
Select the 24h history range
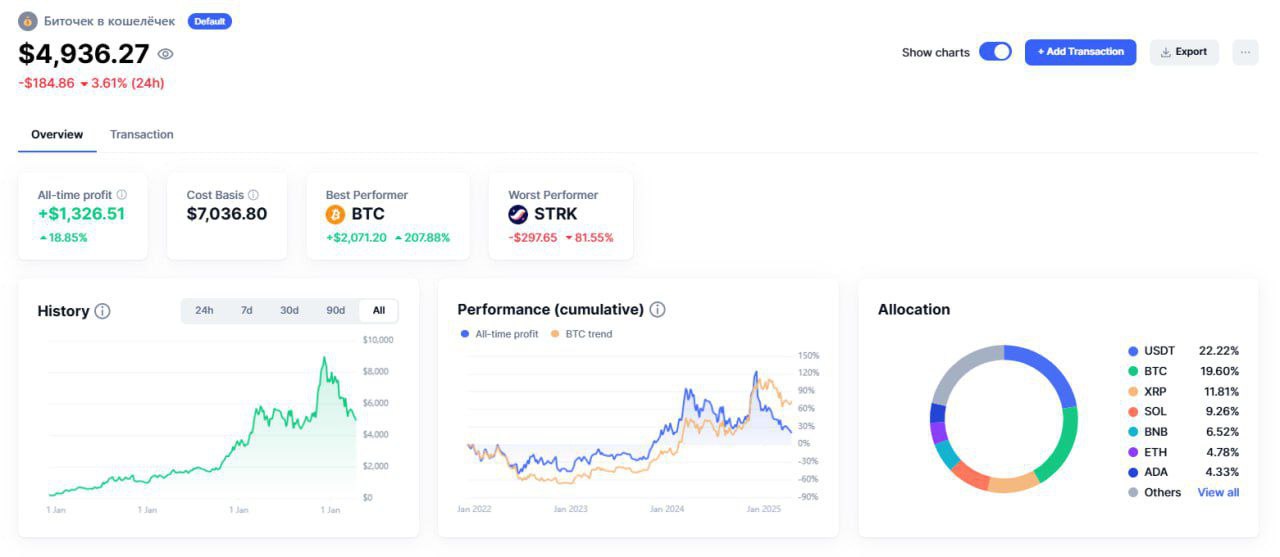pos(204,311)
